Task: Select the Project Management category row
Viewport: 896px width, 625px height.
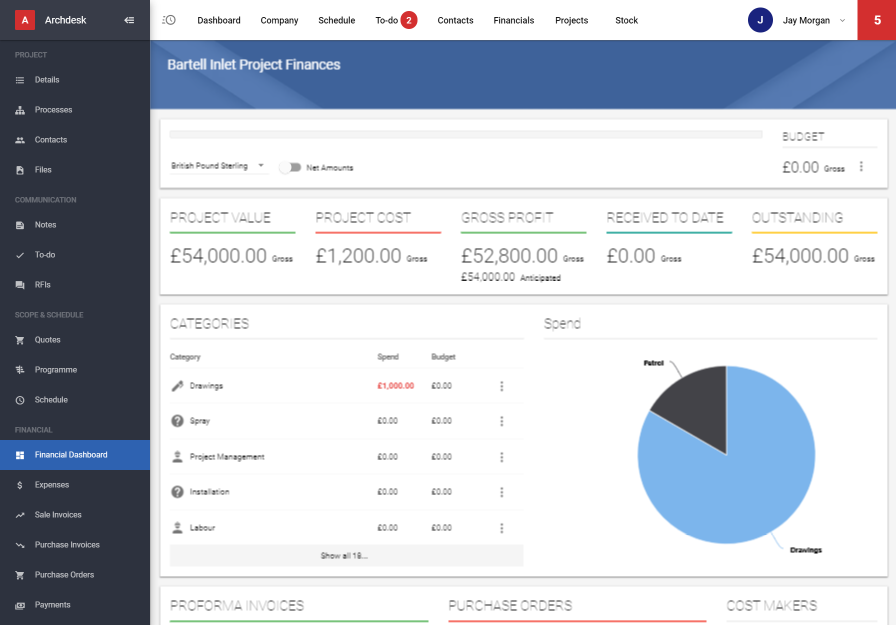Action: click(227, 457)
